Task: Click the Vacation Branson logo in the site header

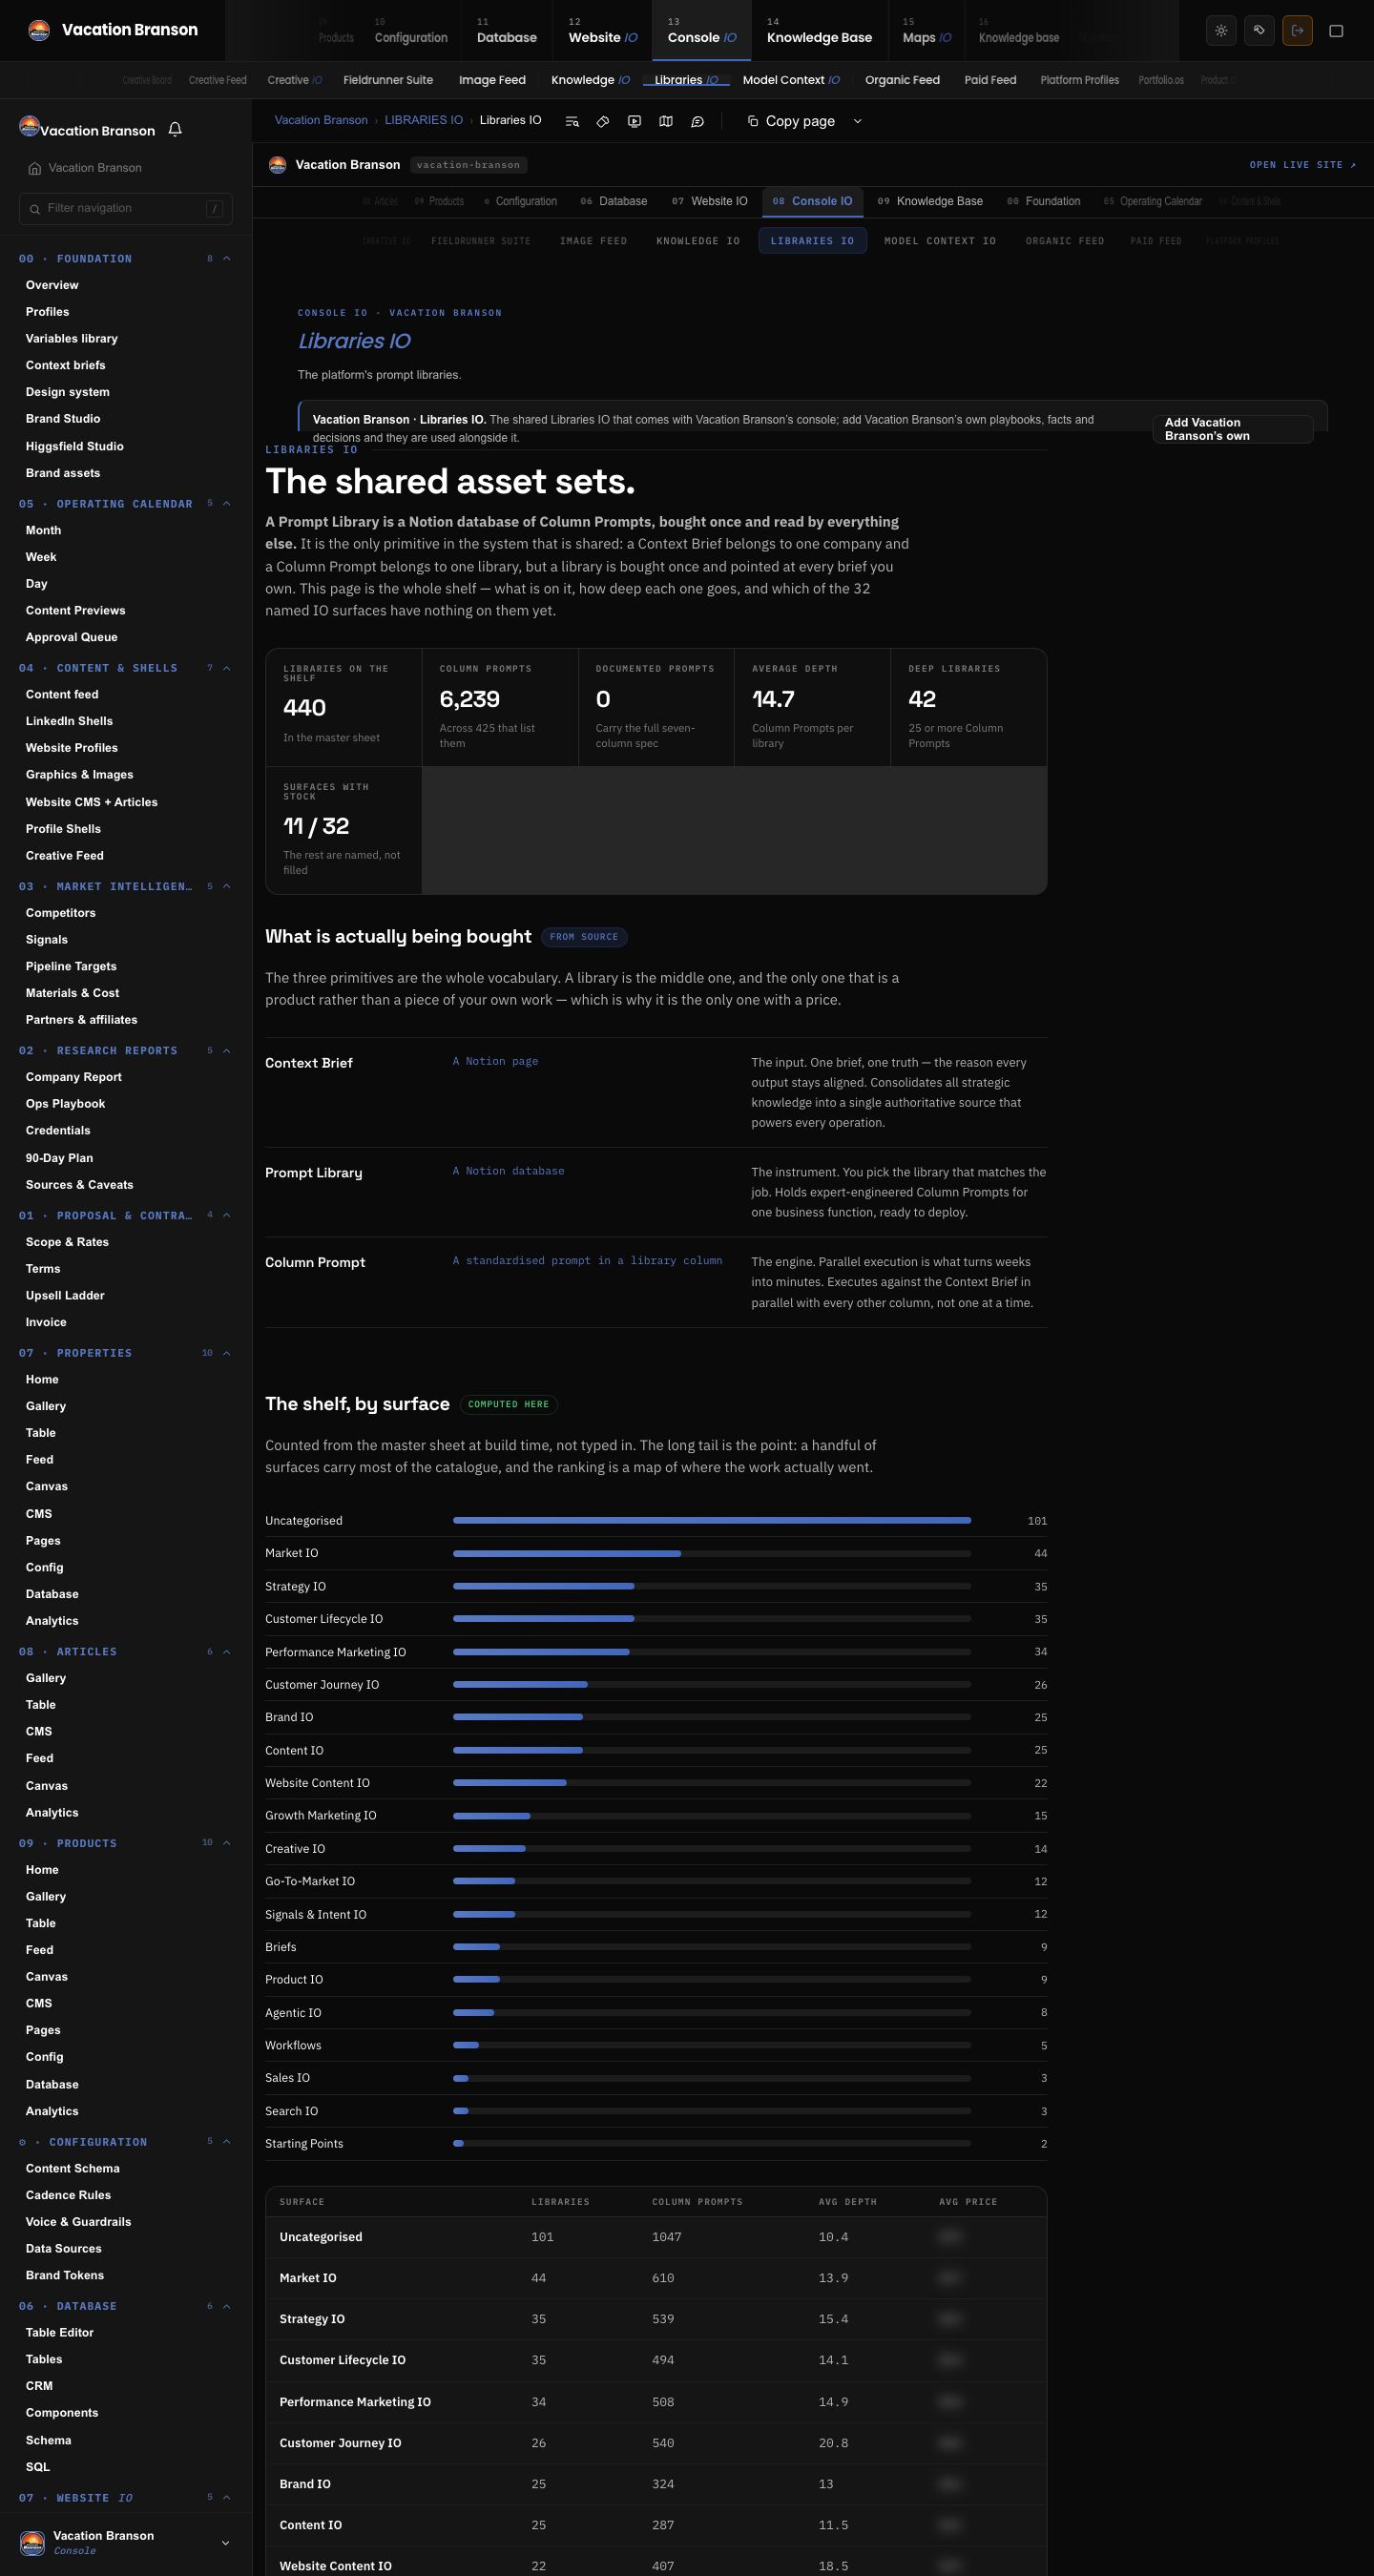Action: 278,165
